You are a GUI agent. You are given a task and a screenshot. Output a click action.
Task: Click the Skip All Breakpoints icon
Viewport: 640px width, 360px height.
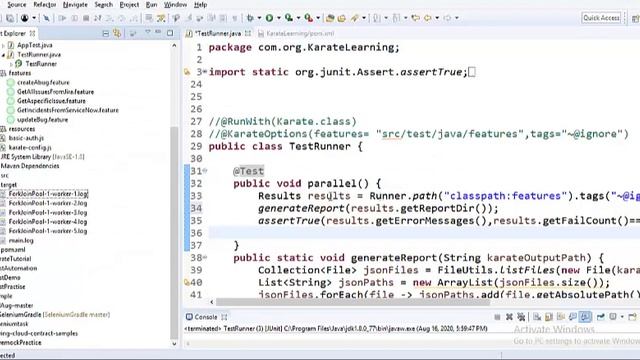click(47, 18)
